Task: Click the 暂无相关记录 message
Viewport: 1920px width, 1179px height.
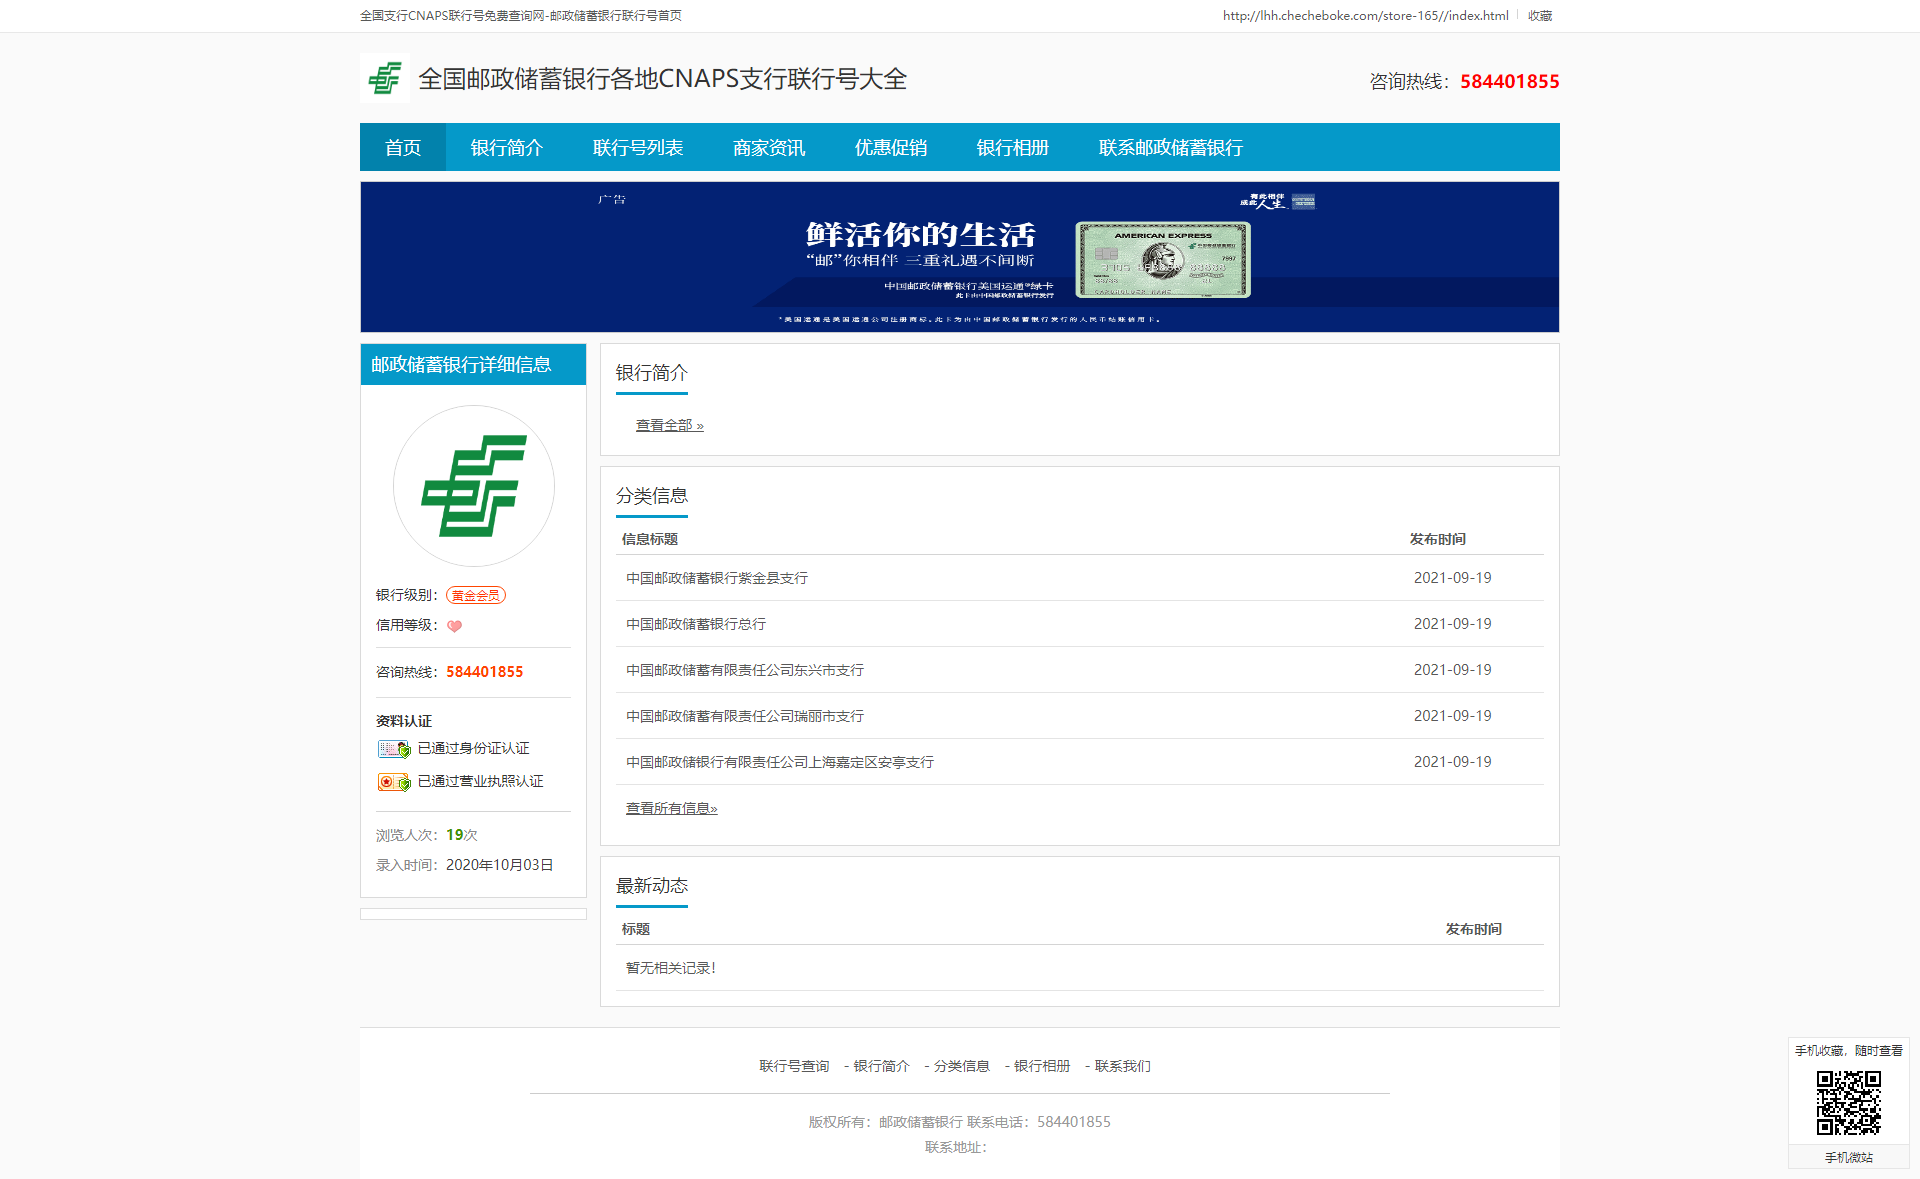Action: click(671, 968)
